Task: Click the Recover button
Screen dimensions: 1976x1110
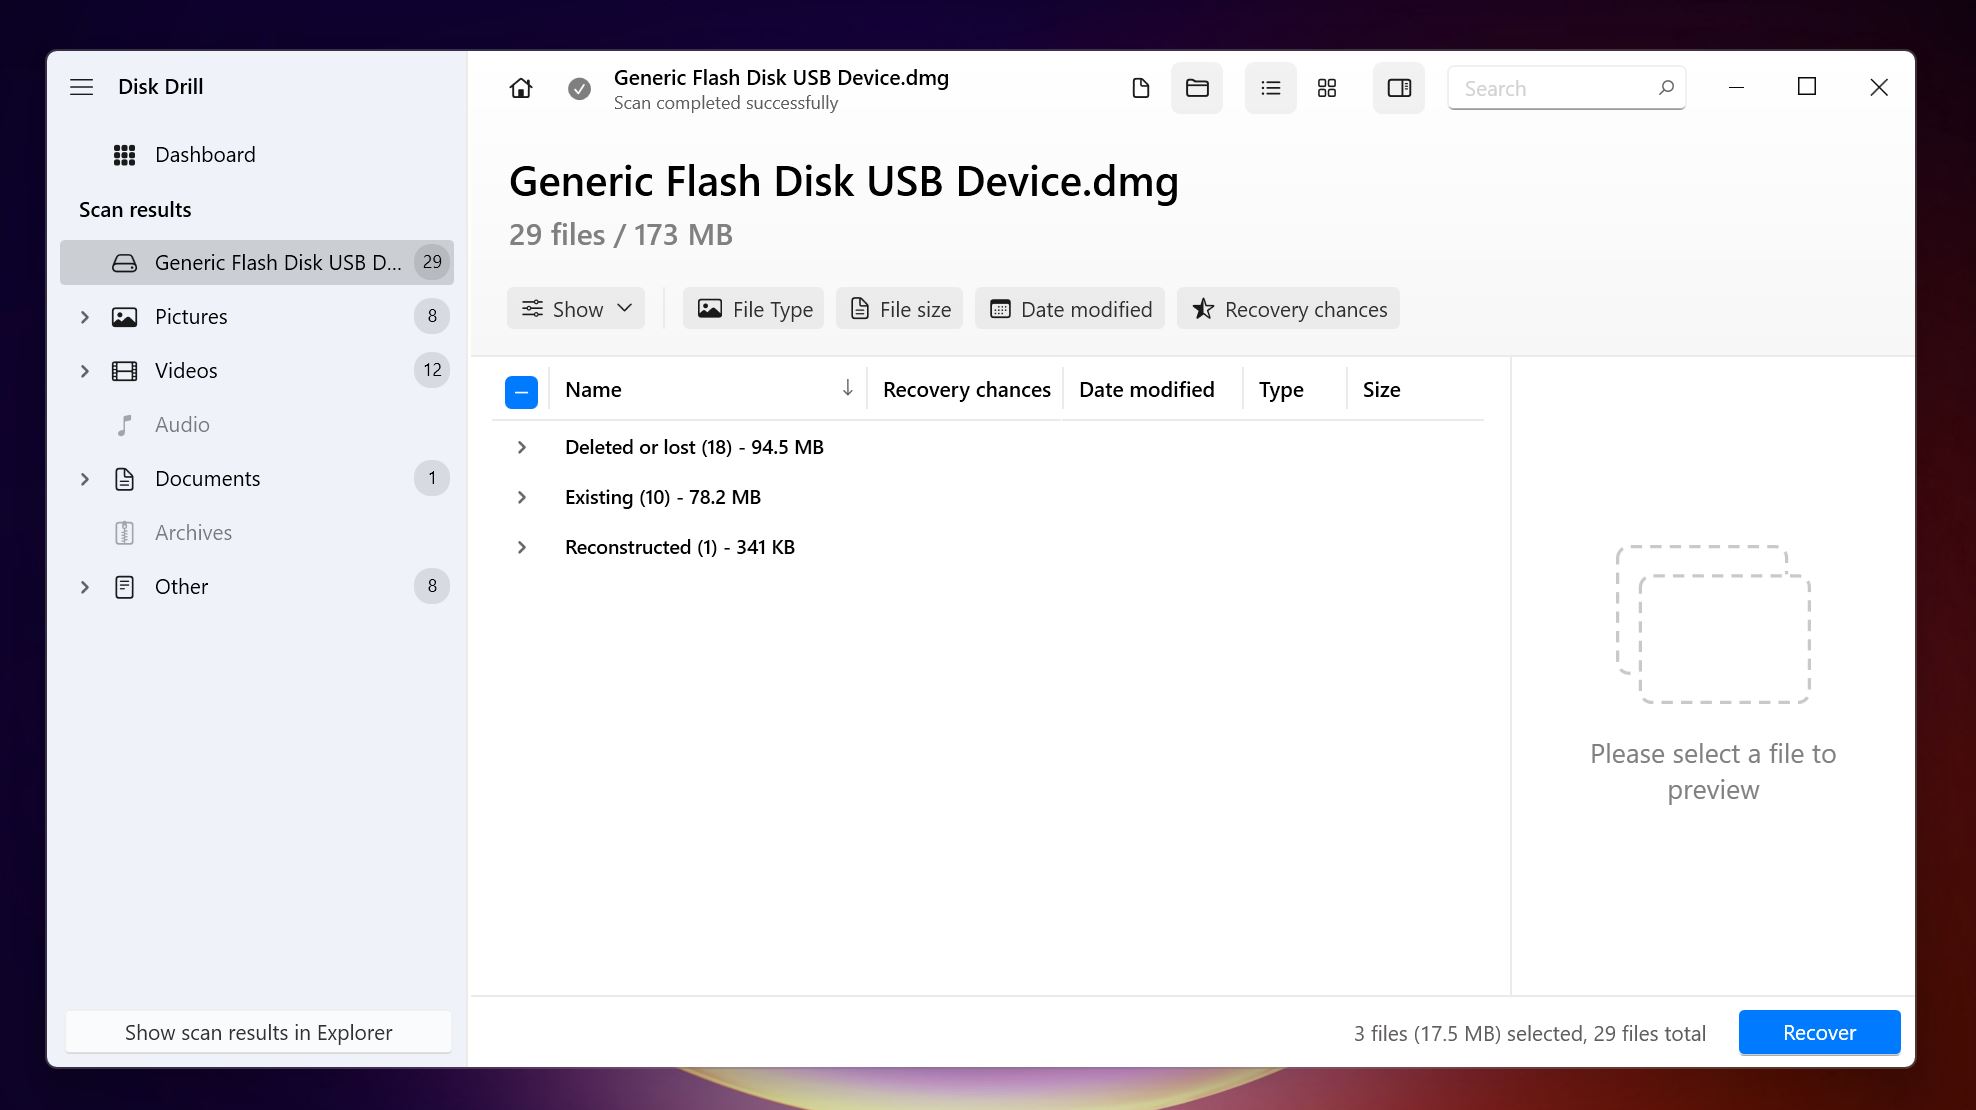Action: 1819,1032
